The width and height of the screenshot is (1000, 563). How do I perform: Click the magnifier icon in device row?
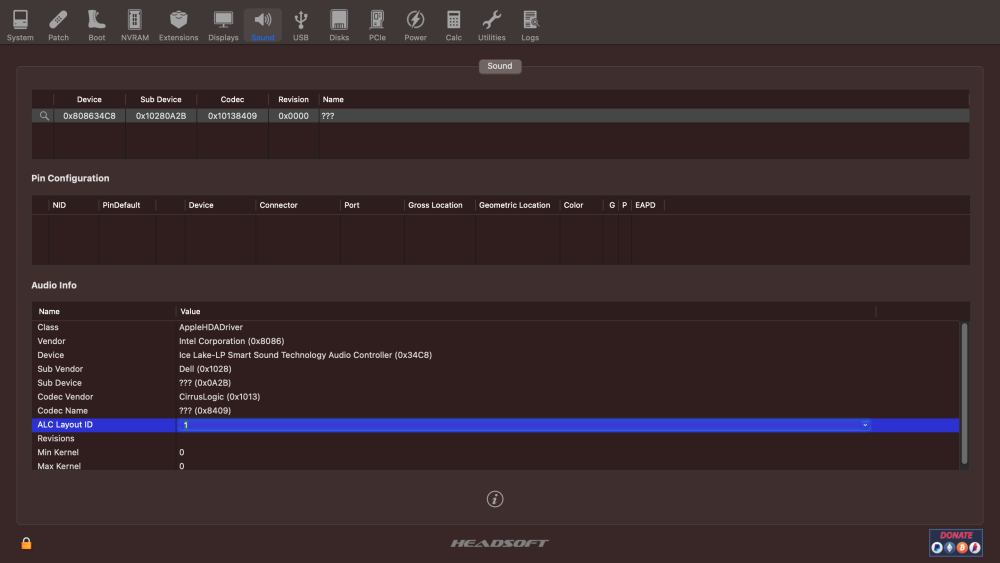point(44,116)
